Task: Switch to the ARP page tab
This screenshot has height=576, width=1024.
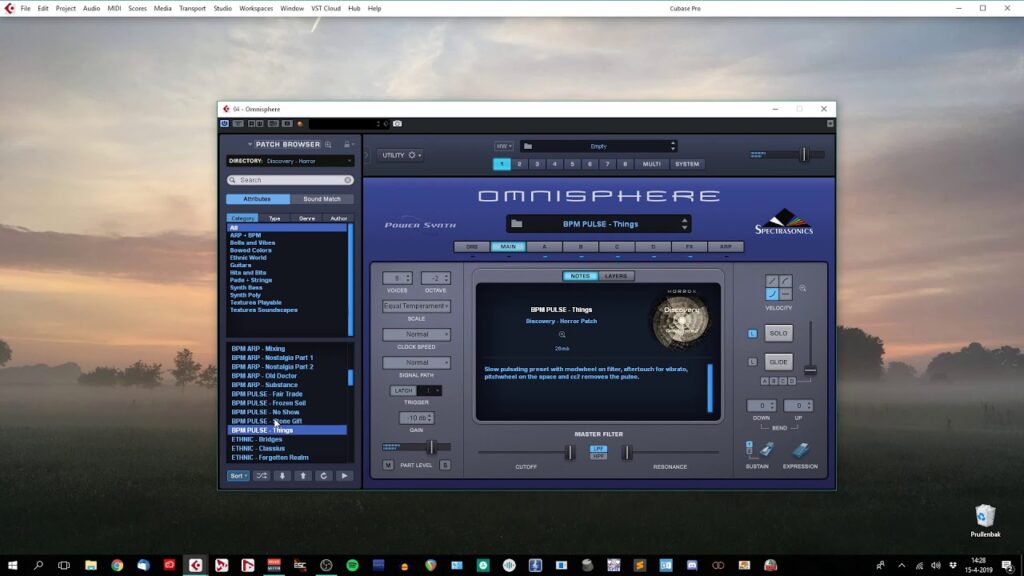Action: [726, 247]
